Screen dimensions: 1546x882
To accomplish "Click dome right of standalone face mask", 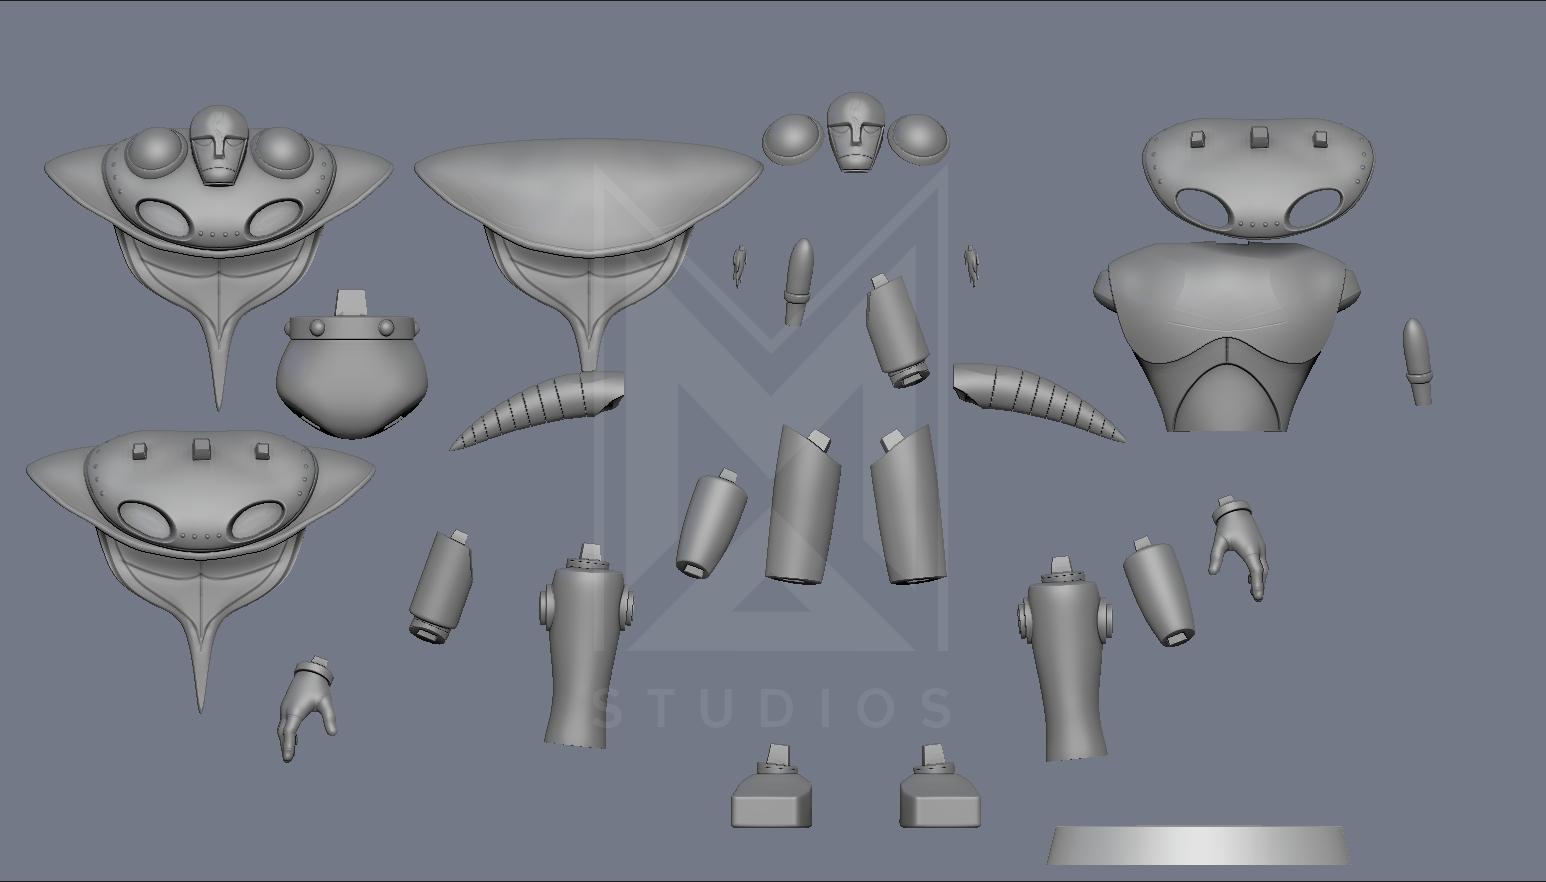I will coord(919,137).
